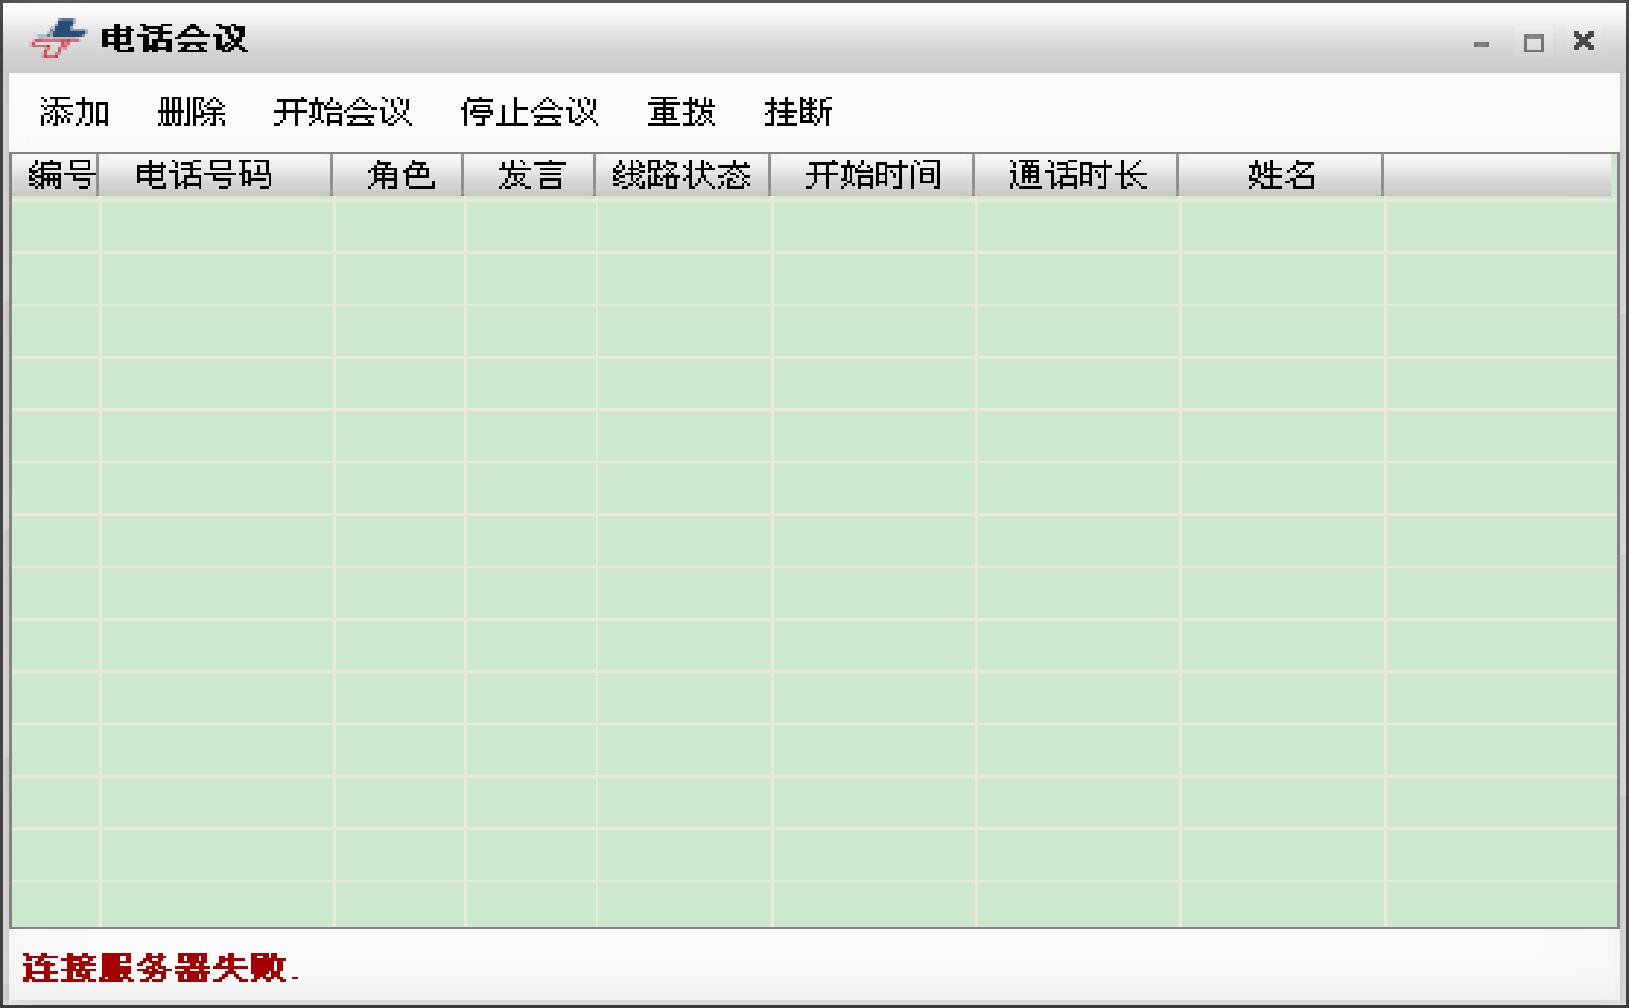1629x1008 pixels.
Task: Click the 通话时长 column header
Action: 1076,175
